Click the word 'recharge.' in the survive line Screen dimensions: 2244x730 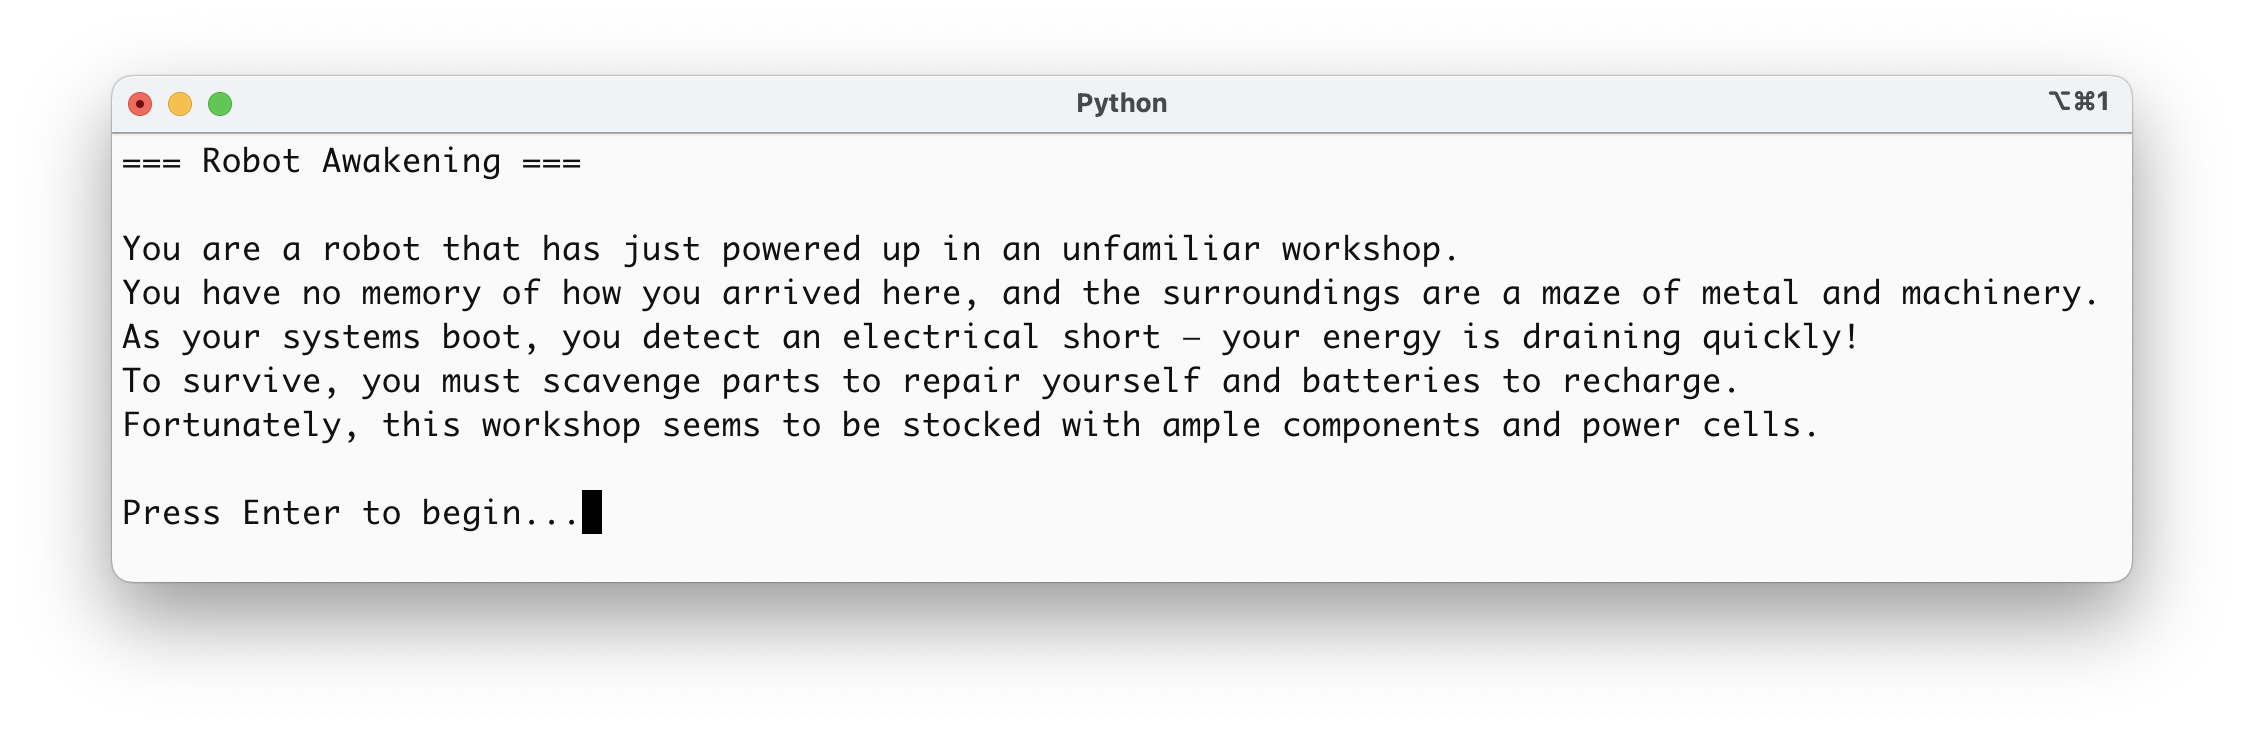pos(1650,381)
